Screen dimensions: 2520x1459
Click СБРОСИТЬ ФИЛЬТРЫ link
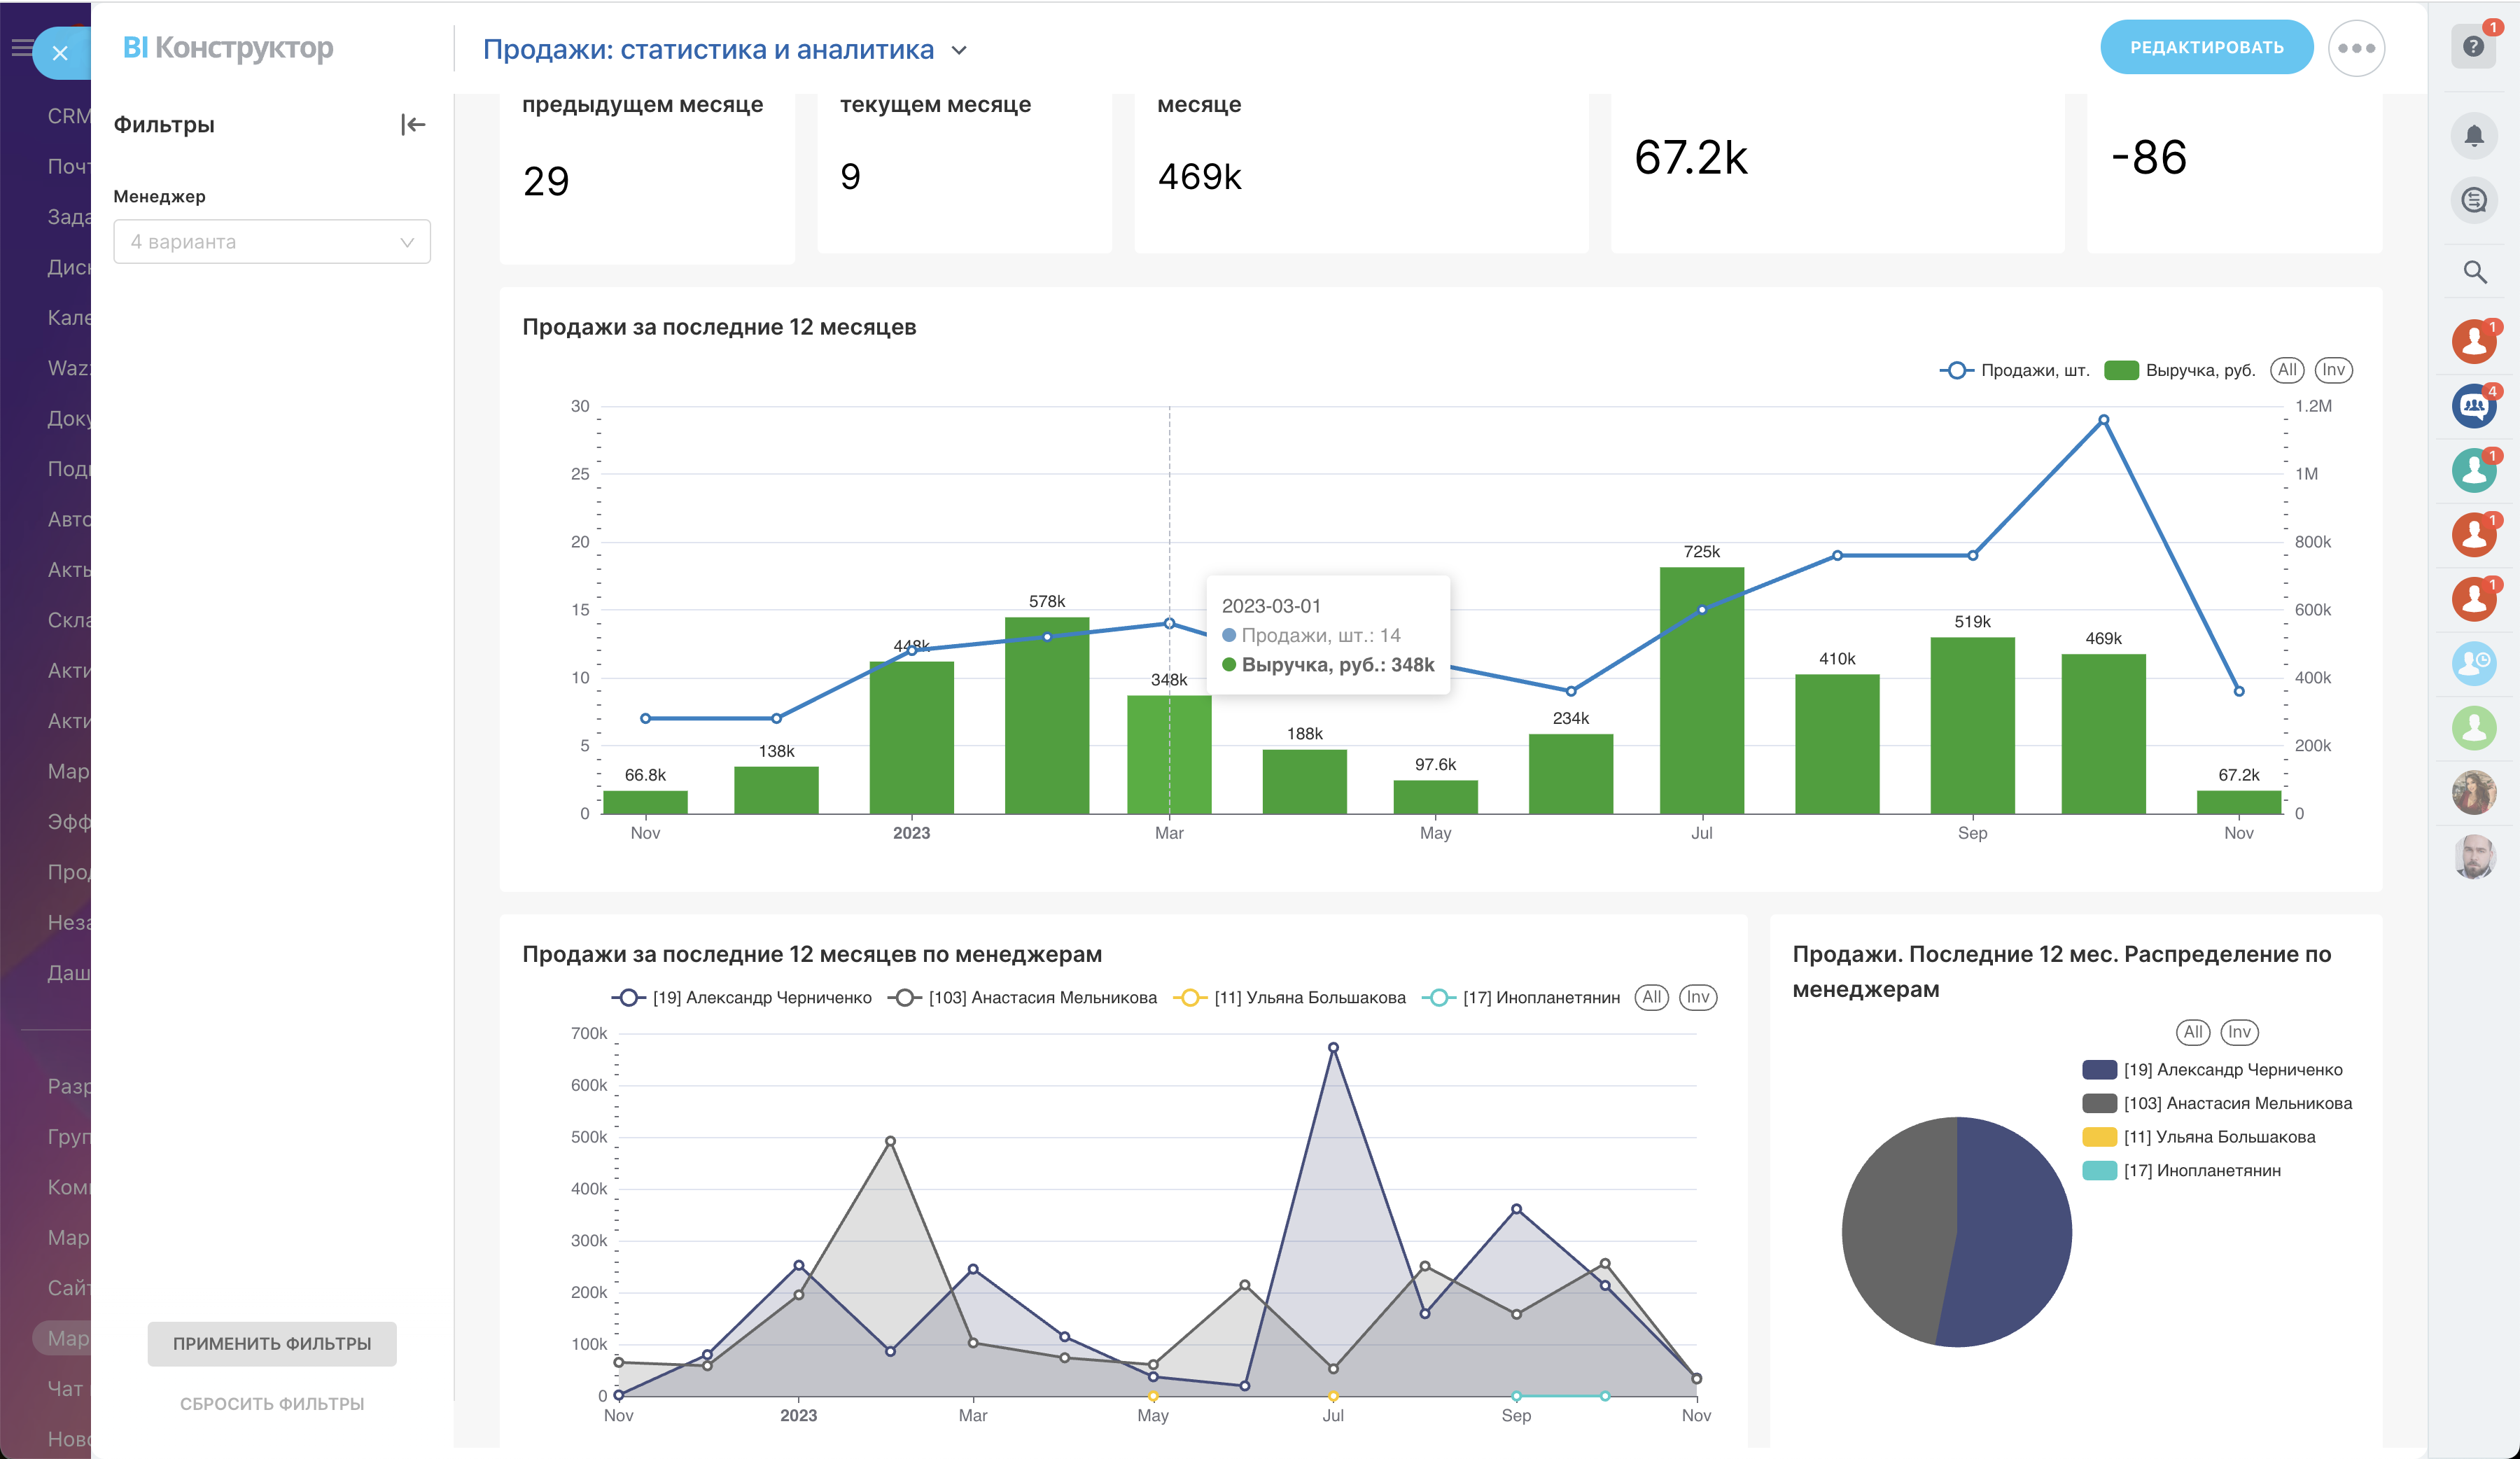click(272, 1404)
